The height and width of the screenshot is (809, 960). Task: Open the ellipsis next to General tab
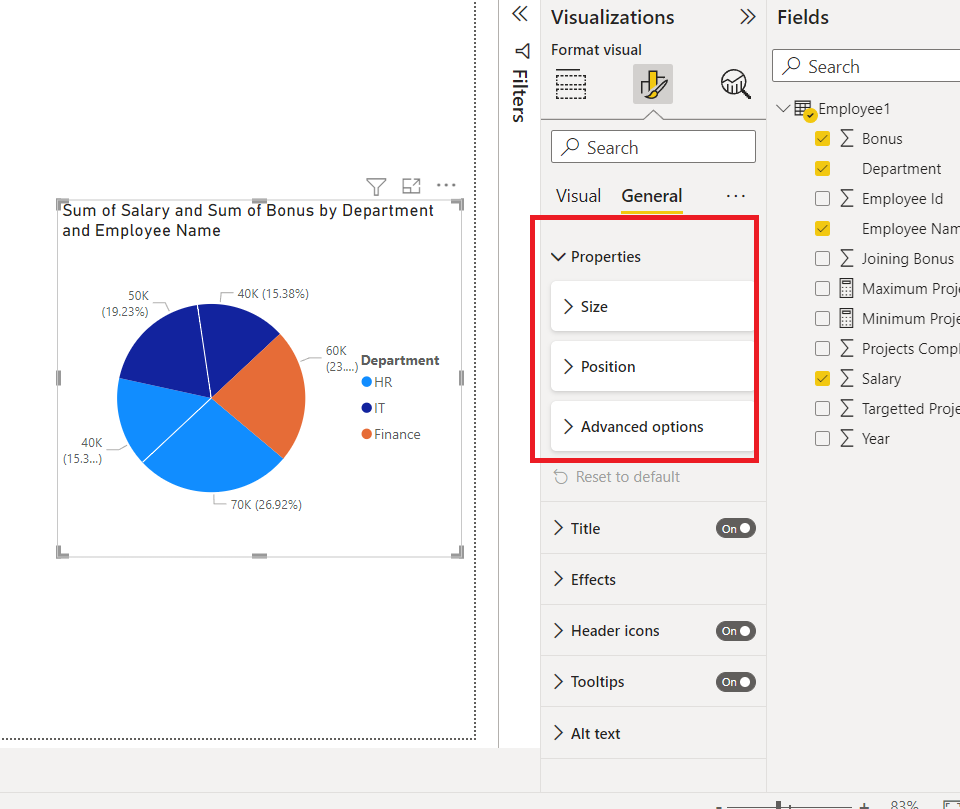pyautogui.click(x=736, y=196)
